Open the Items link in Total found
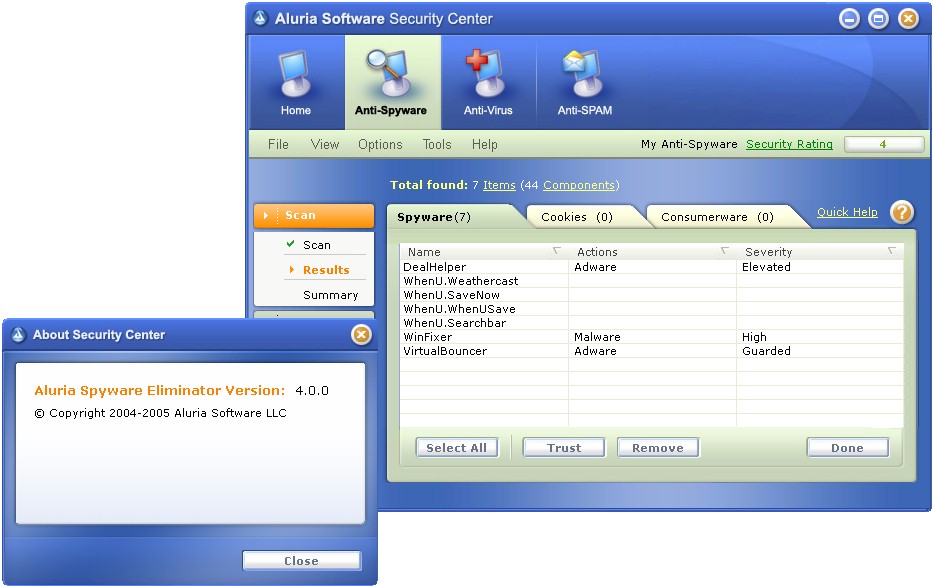The height and width of the screenshot is (586, 933). coord(499,185)
